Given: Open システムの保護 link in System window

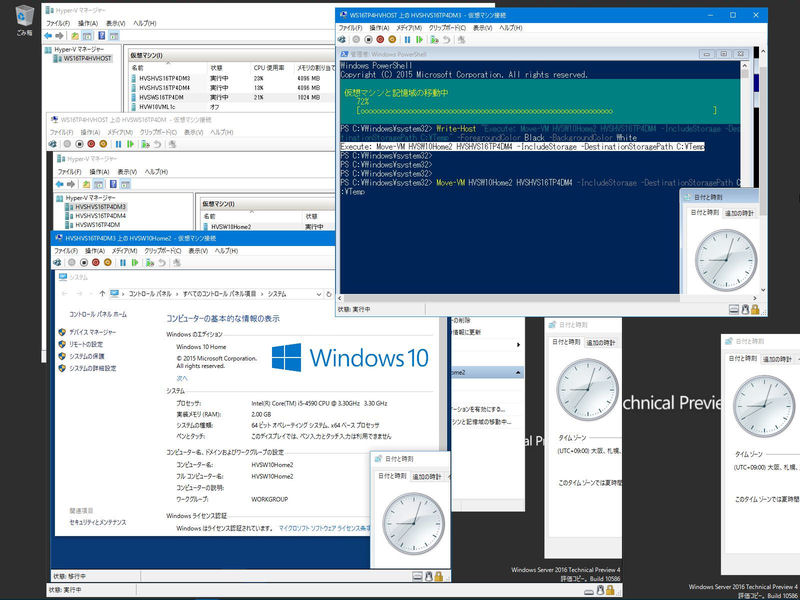Looking at the screenshot, I should 87,356.
